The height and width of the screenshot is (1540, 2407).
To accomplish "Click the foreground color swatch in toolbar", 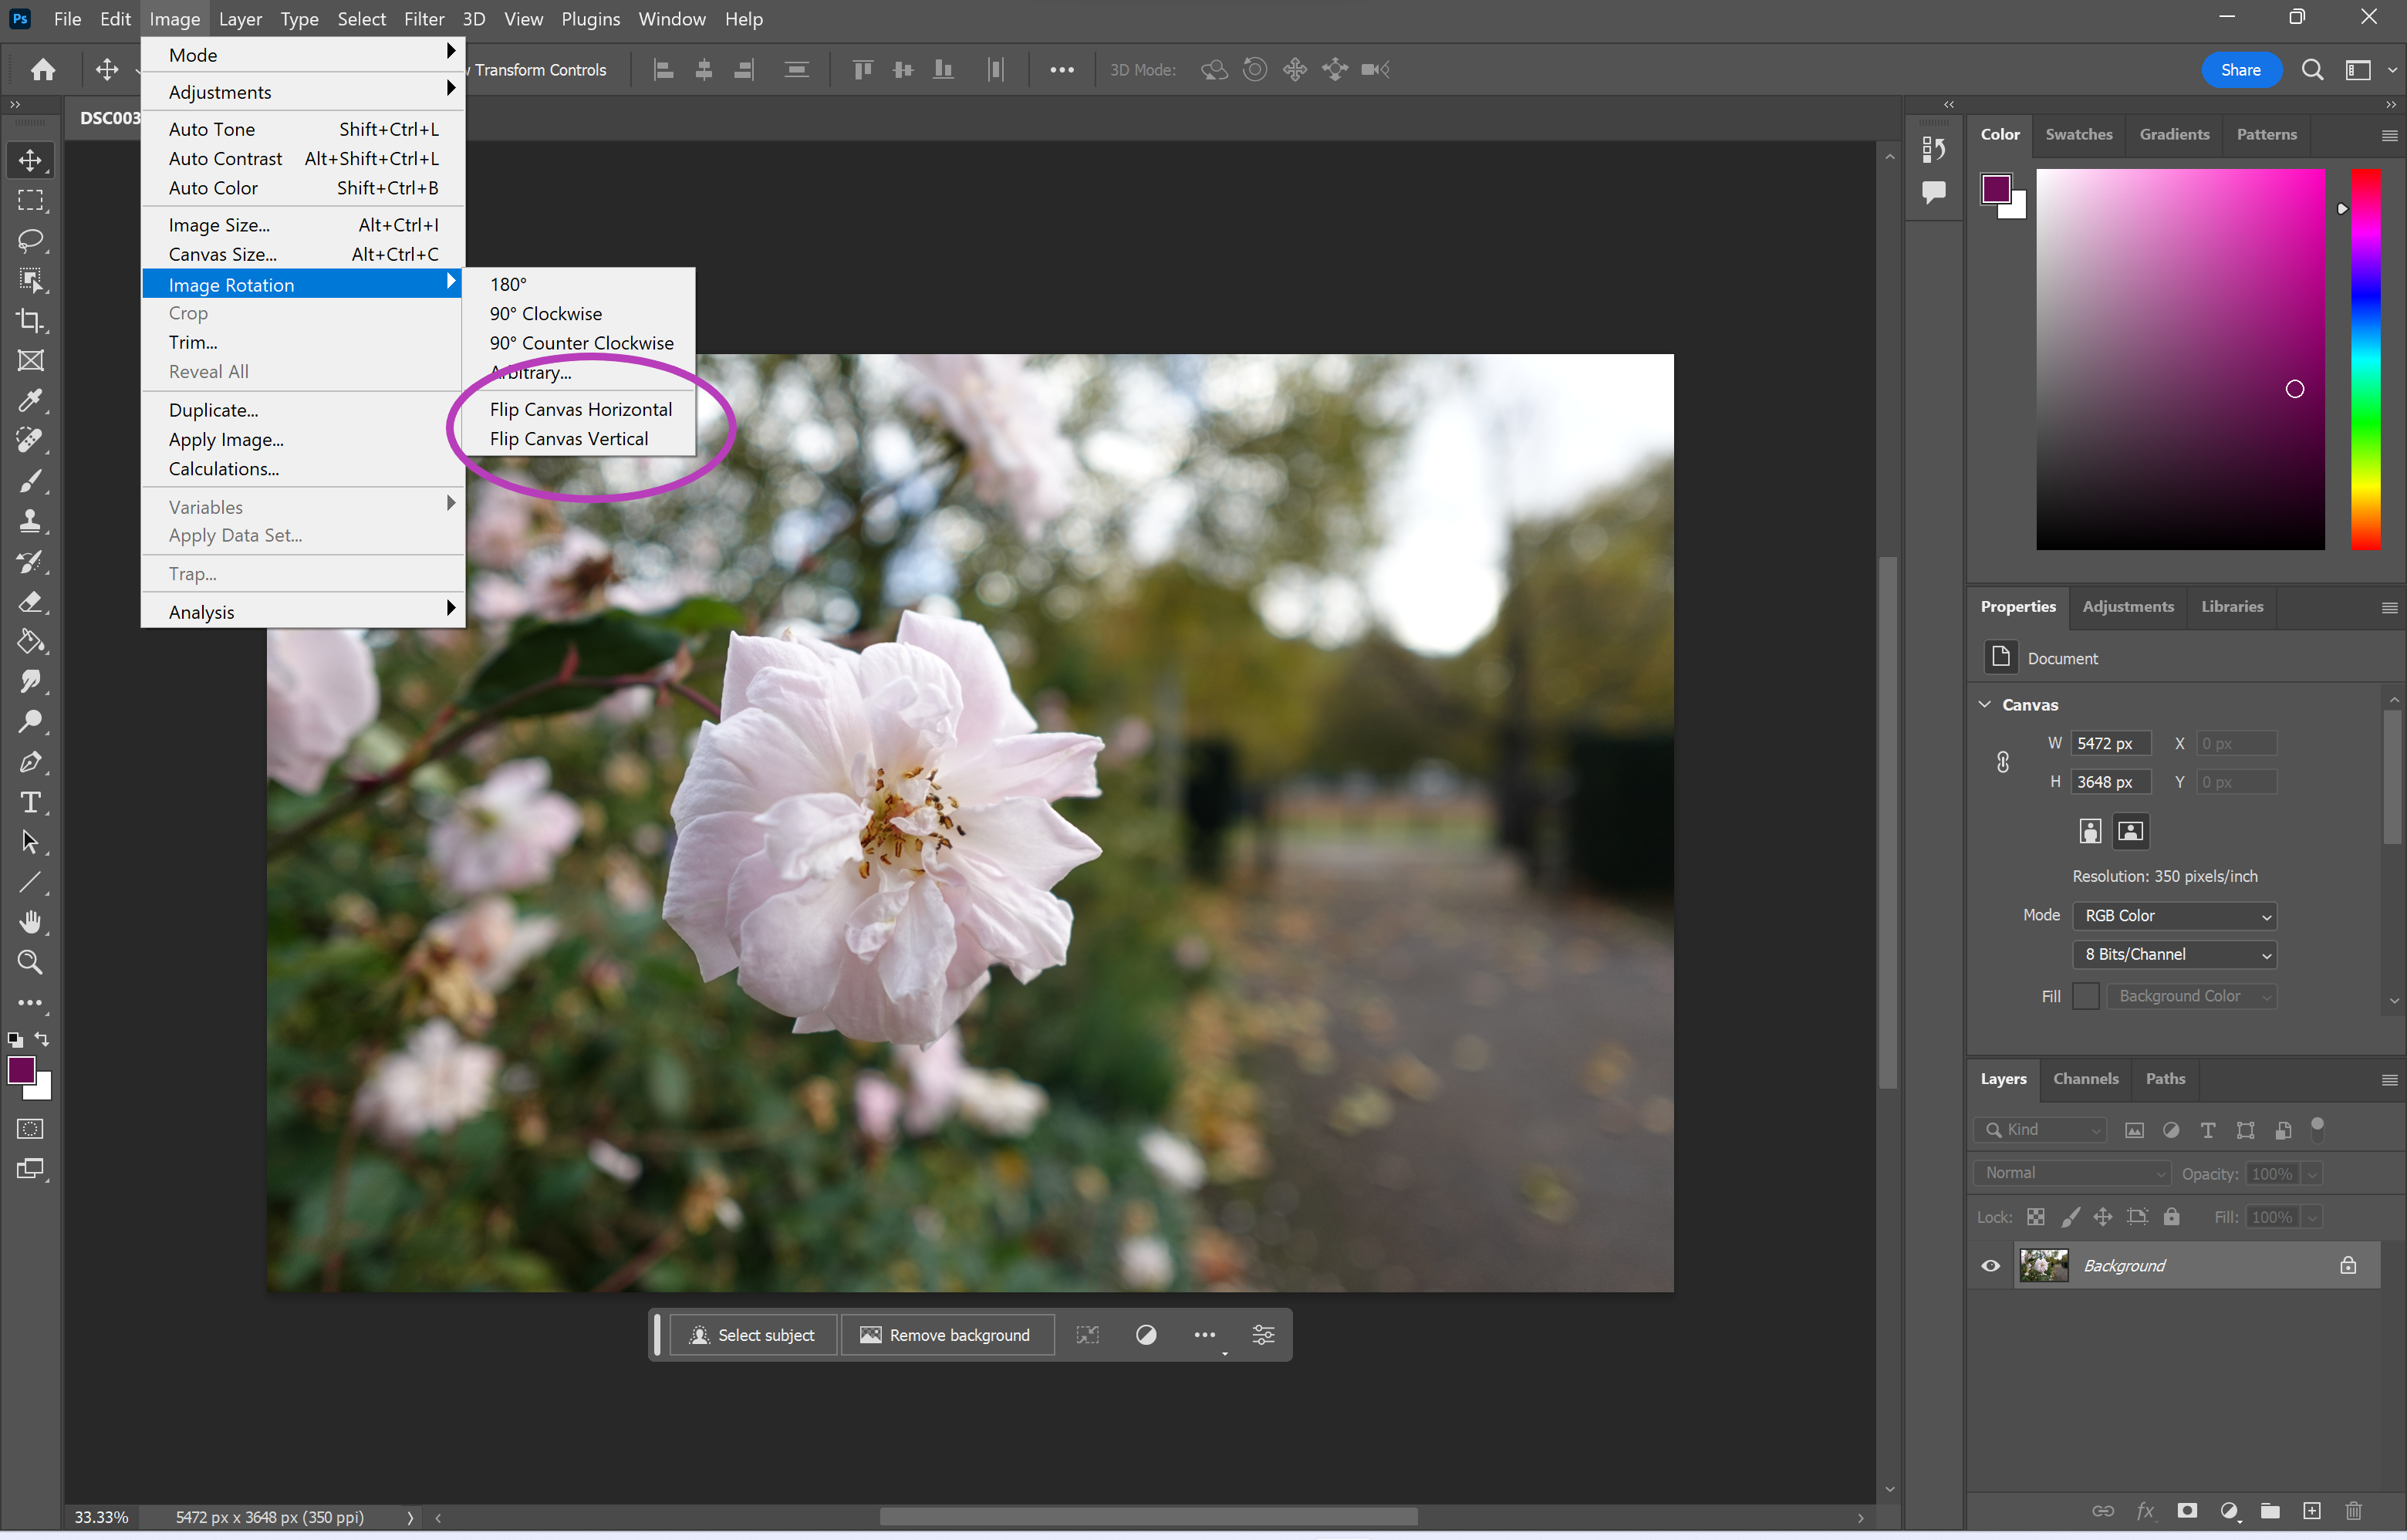I will [x=21, y=1070].
